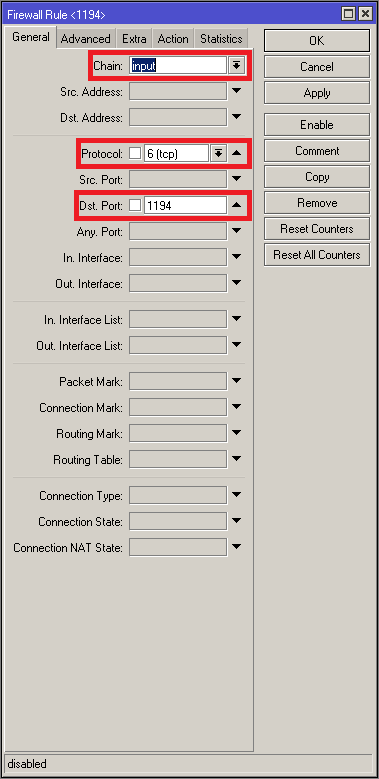Image resolution: width=379 pixels, height=779 pixels.
Task: Expand the Dst. Address field
Action: (x=236, y=117)
